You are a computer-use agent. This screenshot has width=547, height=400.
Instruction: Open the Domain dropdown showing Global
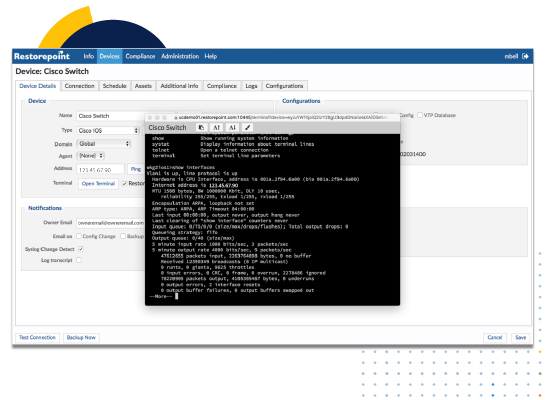(104, 144)
